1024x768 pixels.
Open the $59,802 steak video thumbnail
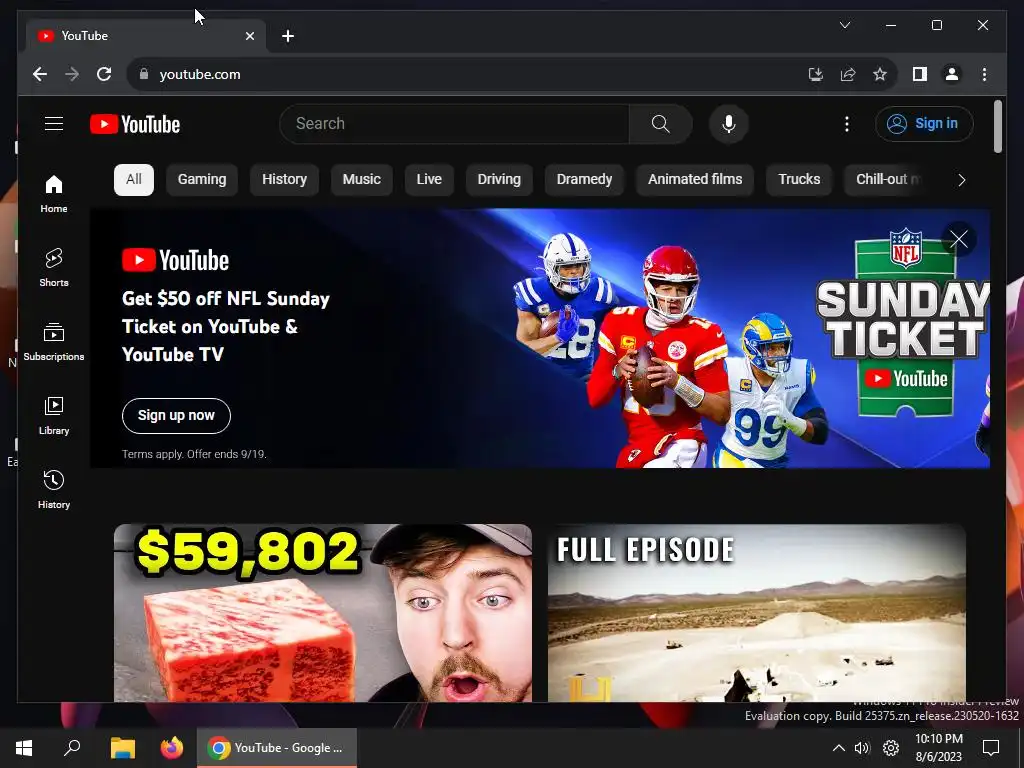[x=323, y=613]
